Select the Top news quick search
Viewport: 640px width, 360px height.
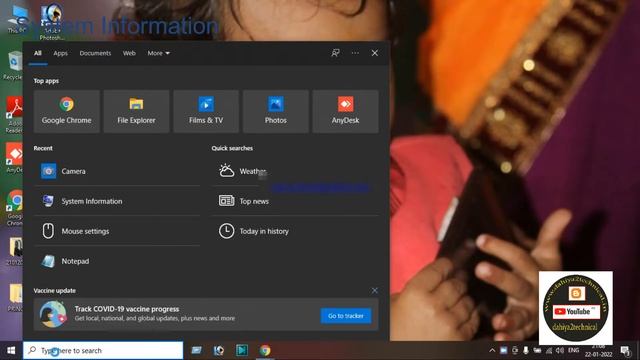coord(295,201)
